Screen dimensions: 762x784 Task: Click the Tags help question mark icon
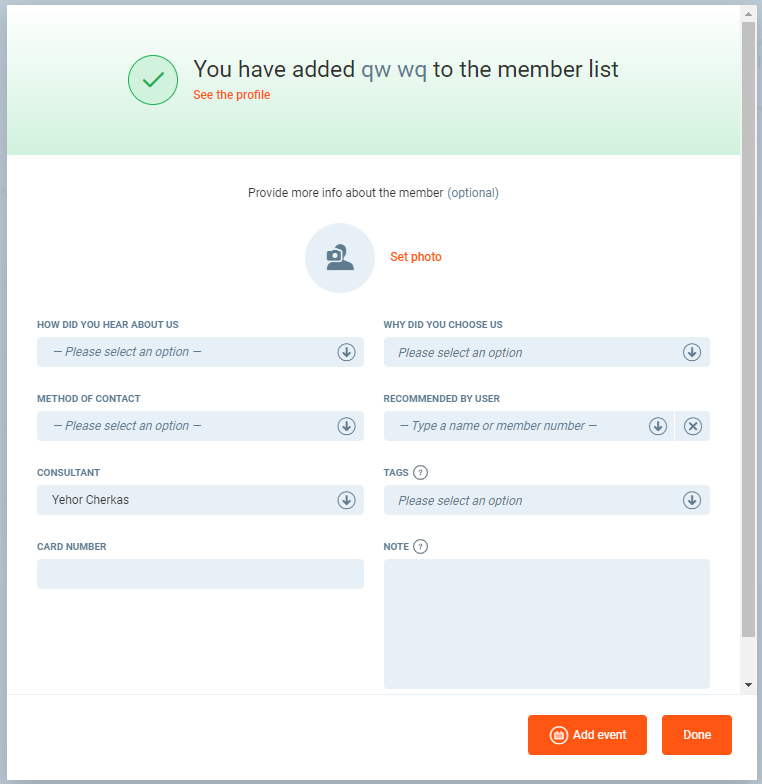(x=420, y=473)
